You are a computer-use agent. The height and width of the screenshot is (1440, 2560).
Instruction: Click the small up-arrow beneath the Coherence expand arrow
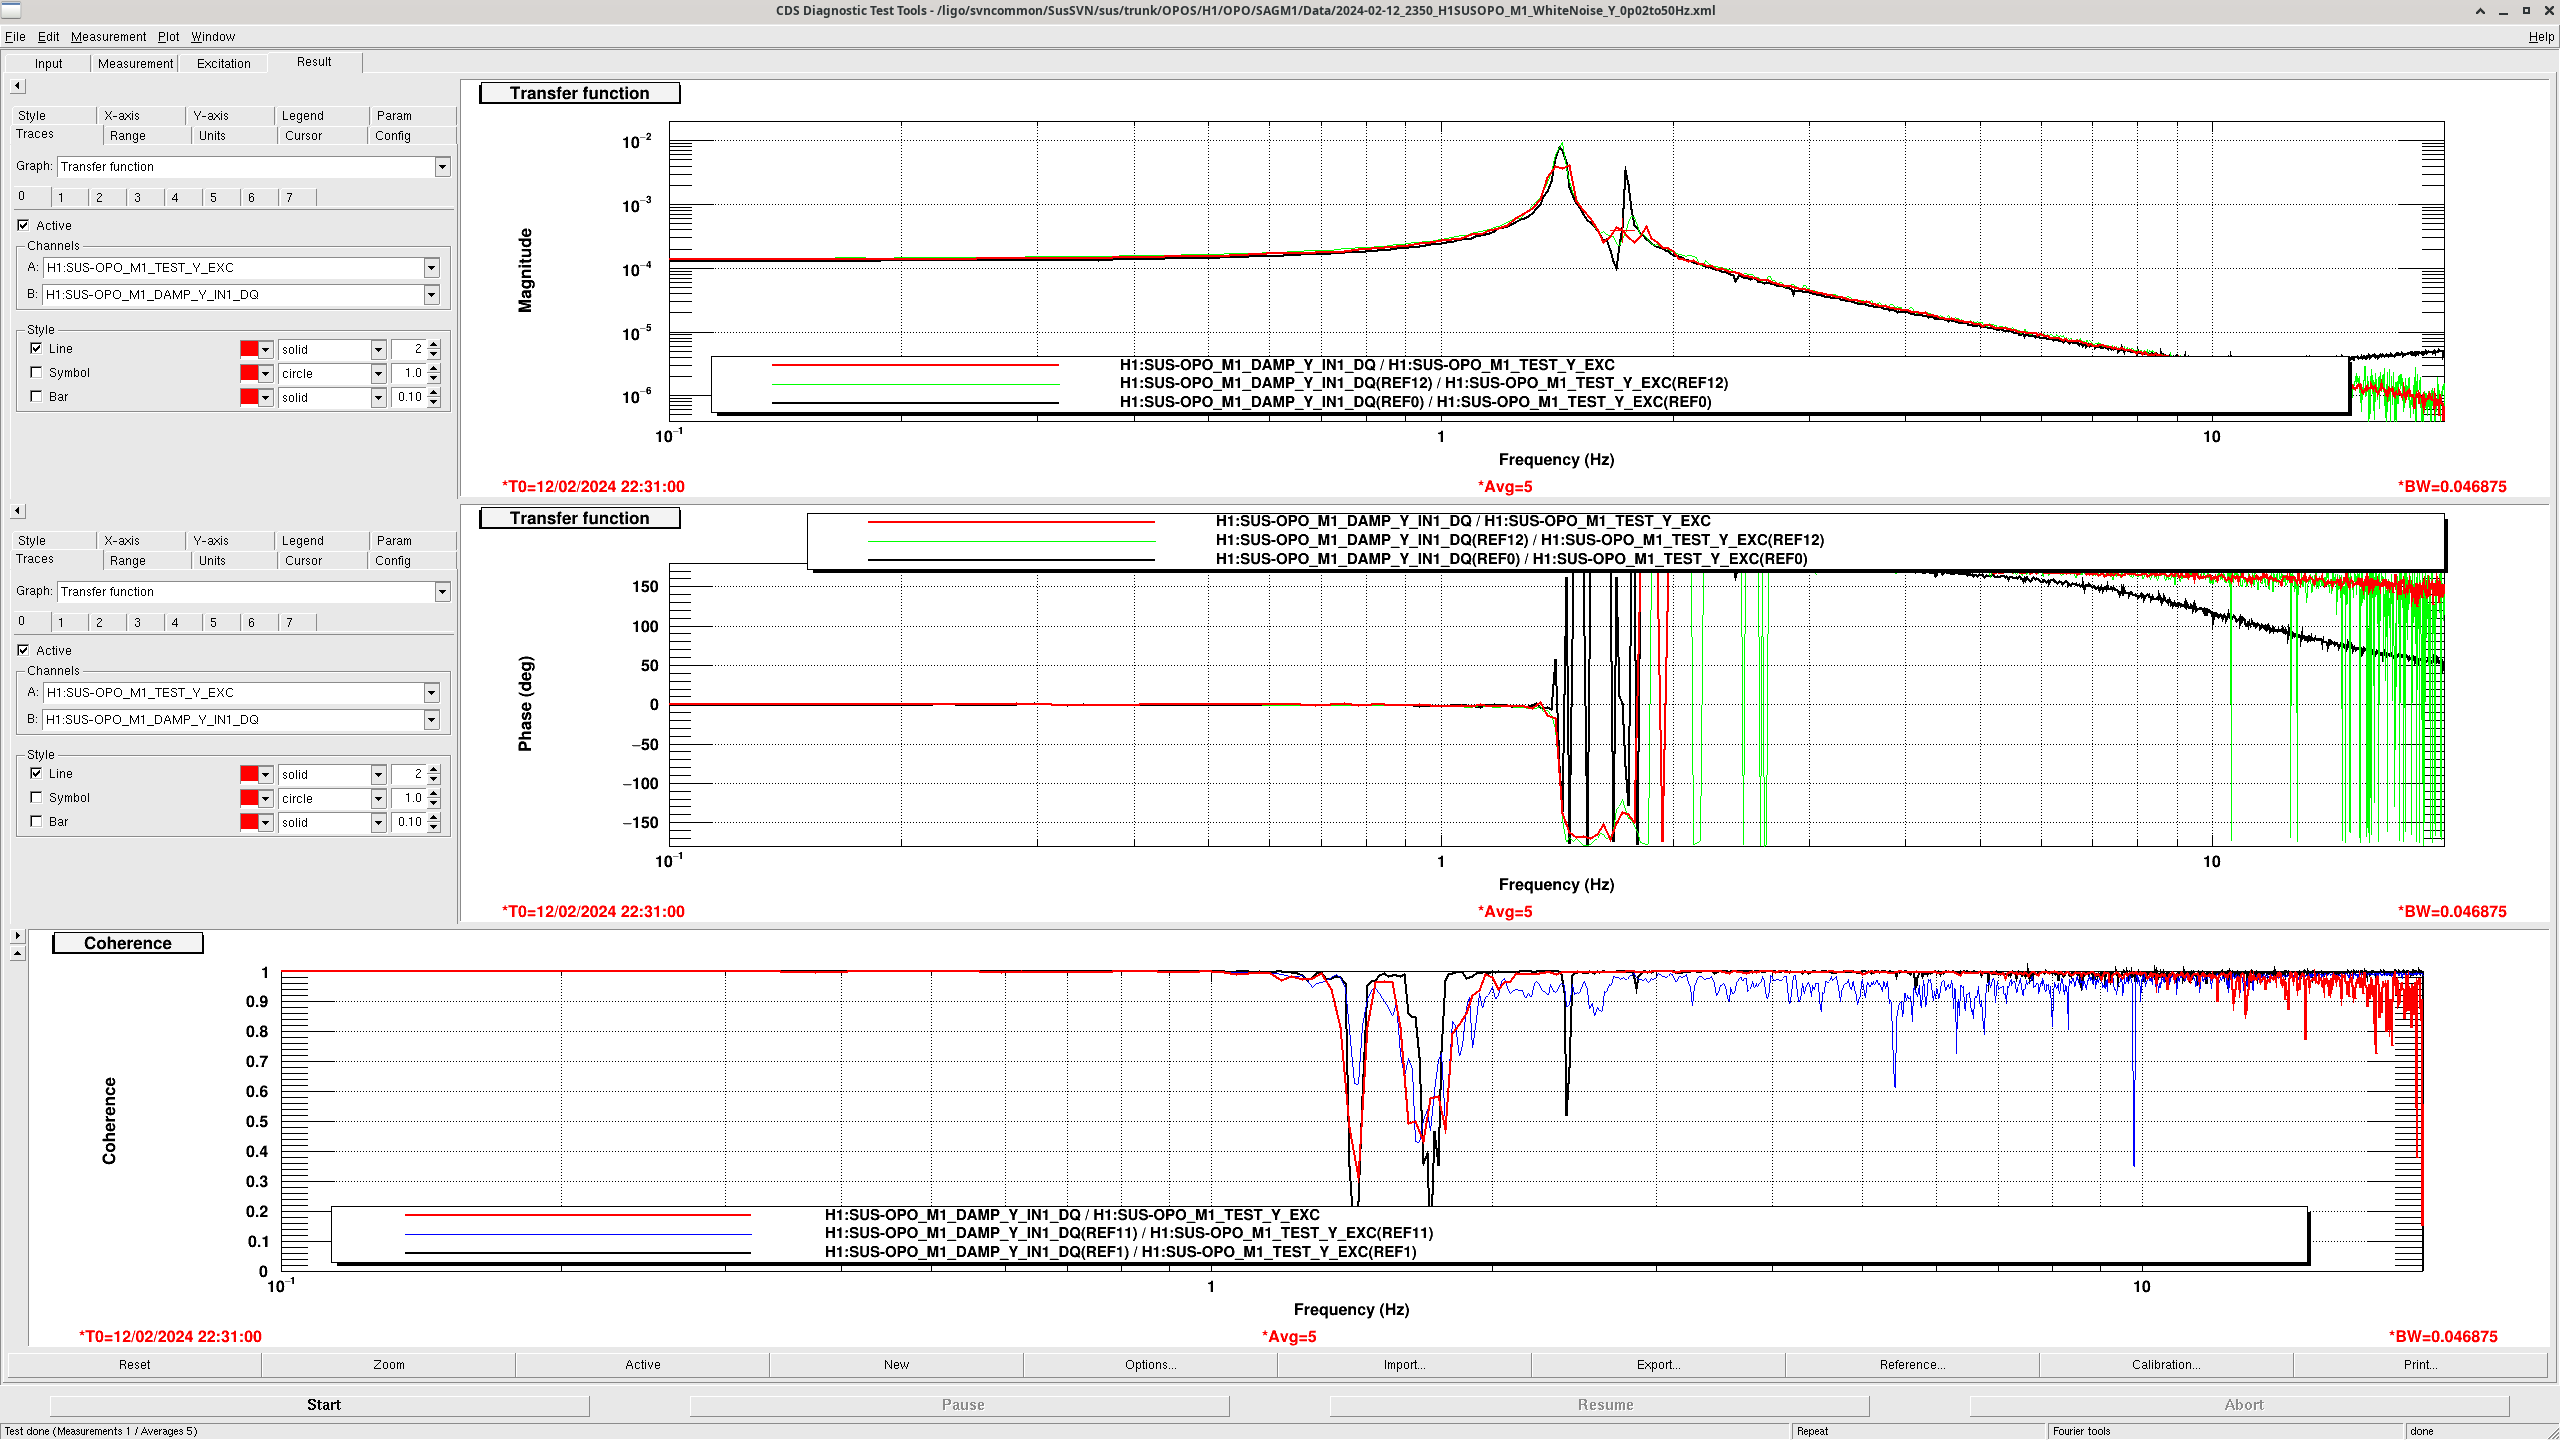17,954
